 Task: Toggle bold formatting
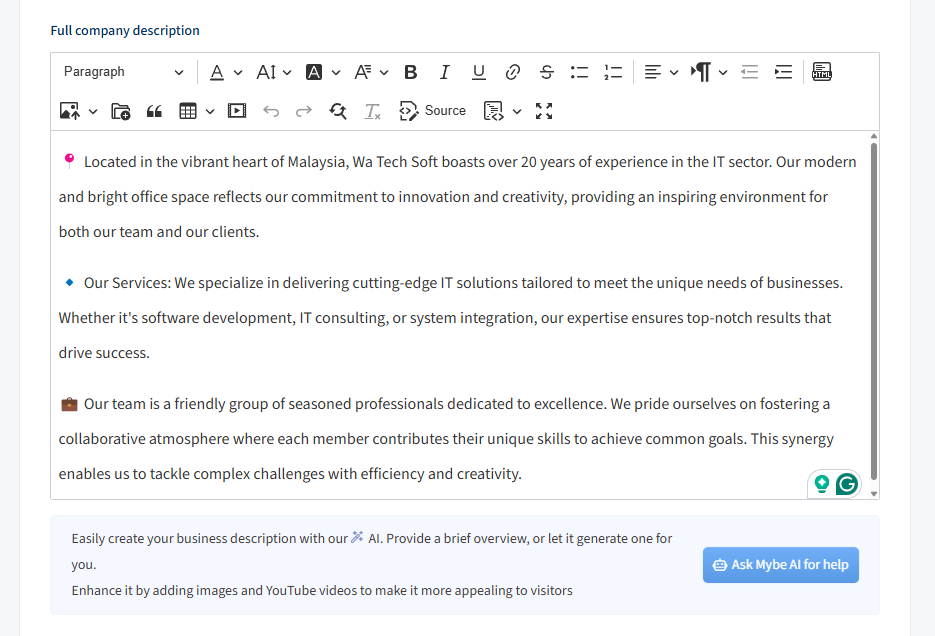click(x=410, y=72)
